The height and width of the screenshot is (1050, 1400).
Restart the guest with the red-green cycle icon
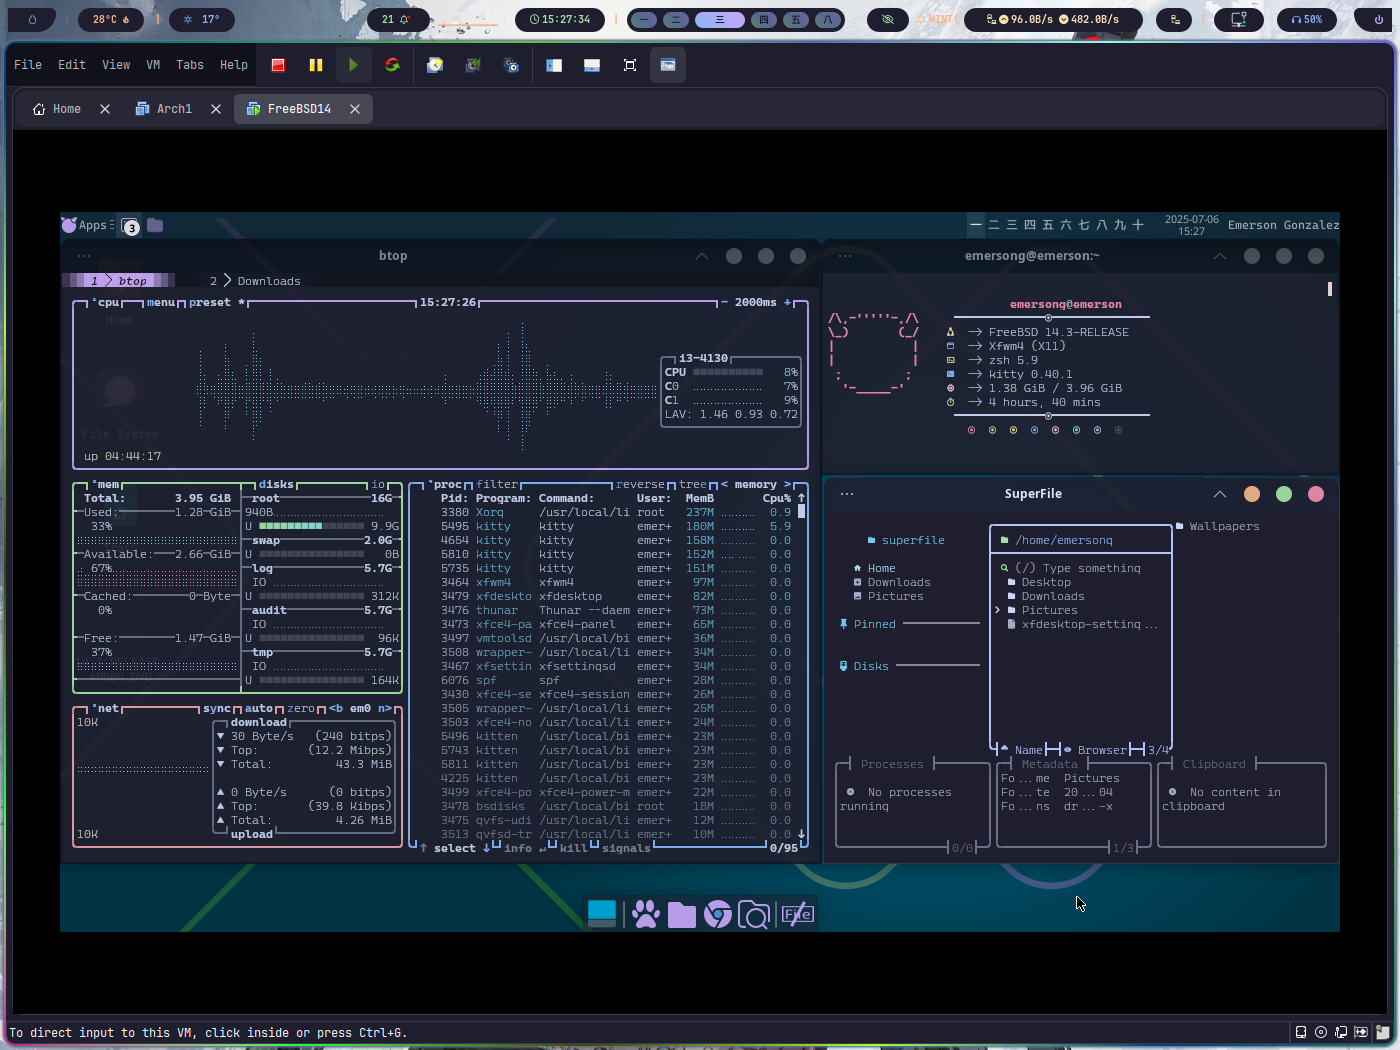[x=392, y=65]
